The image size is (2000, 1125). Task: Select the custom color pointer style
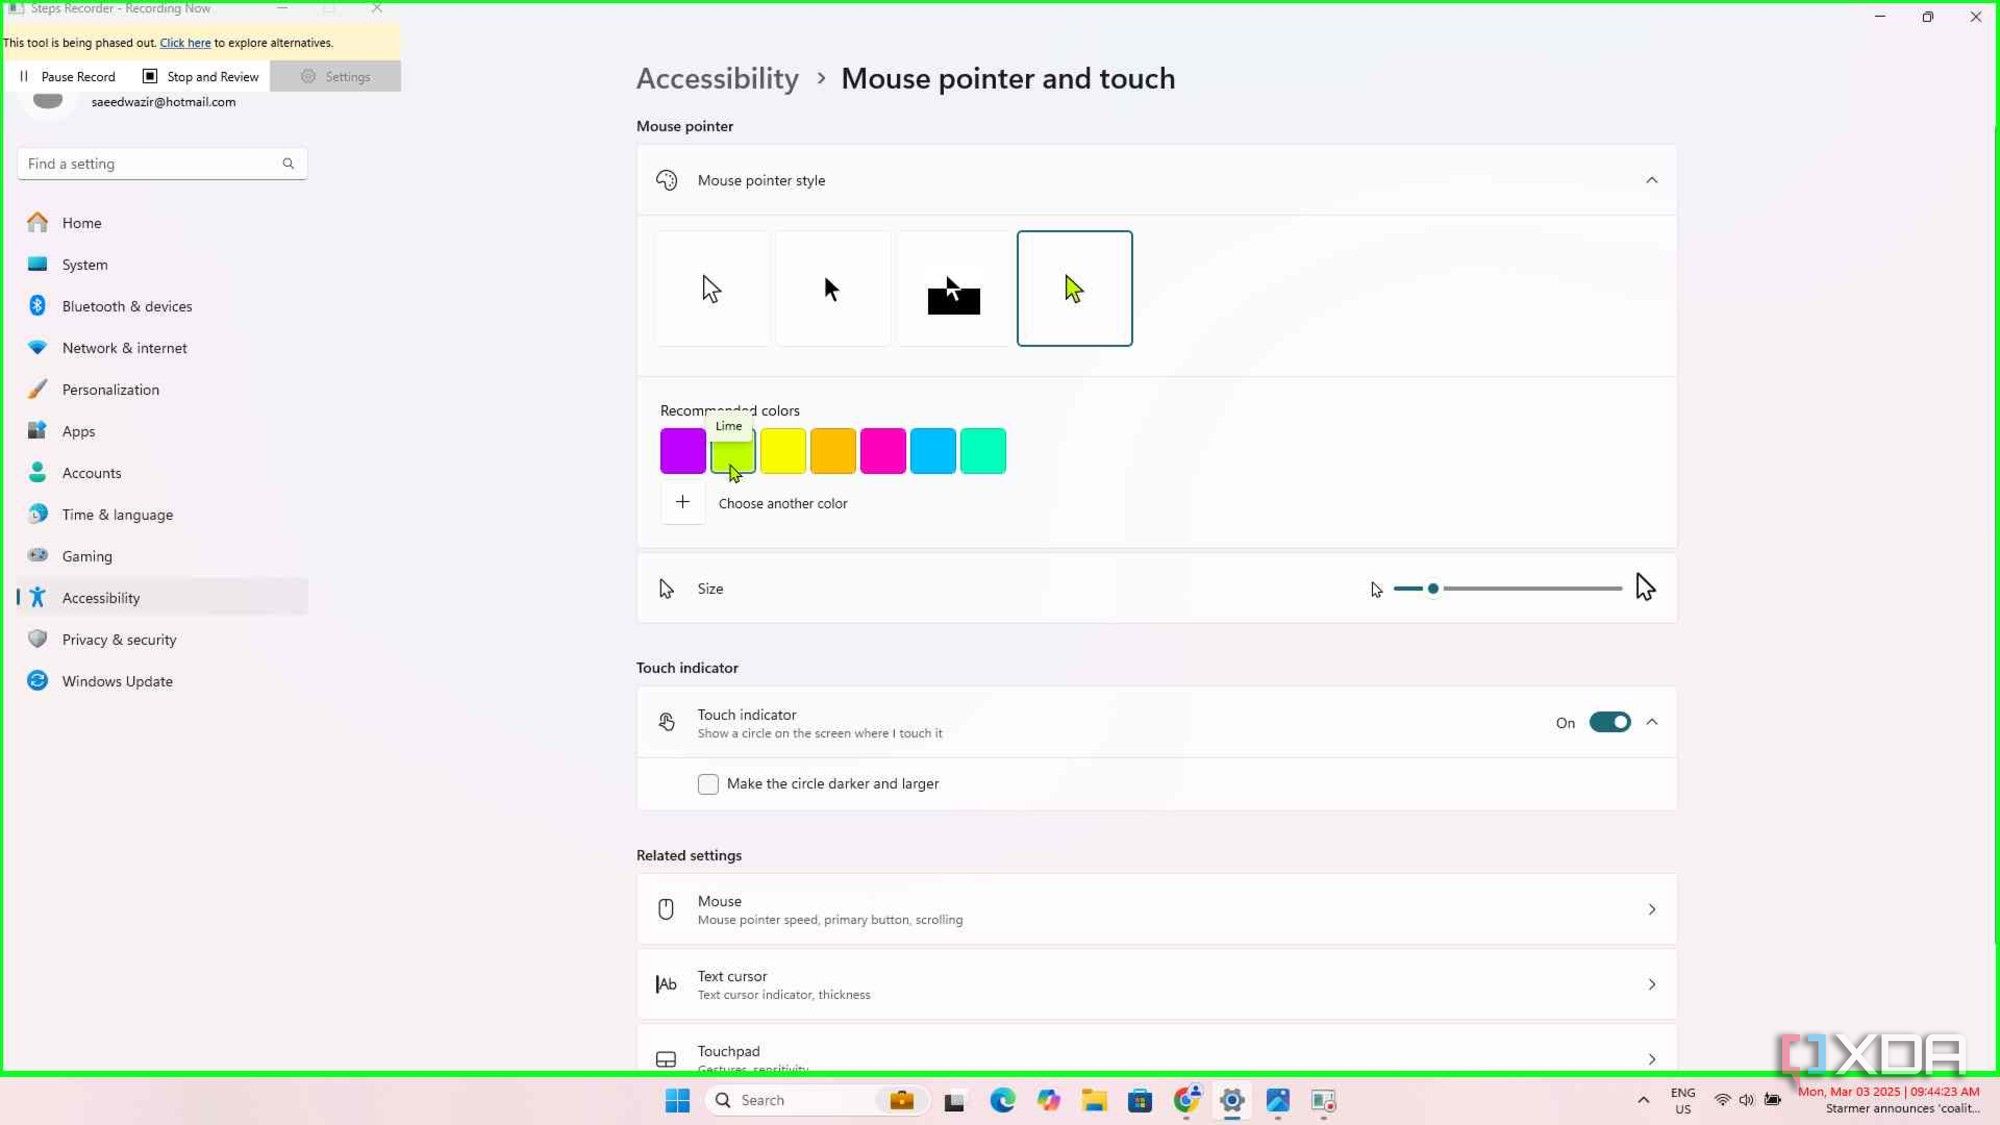click(1074, 289)
